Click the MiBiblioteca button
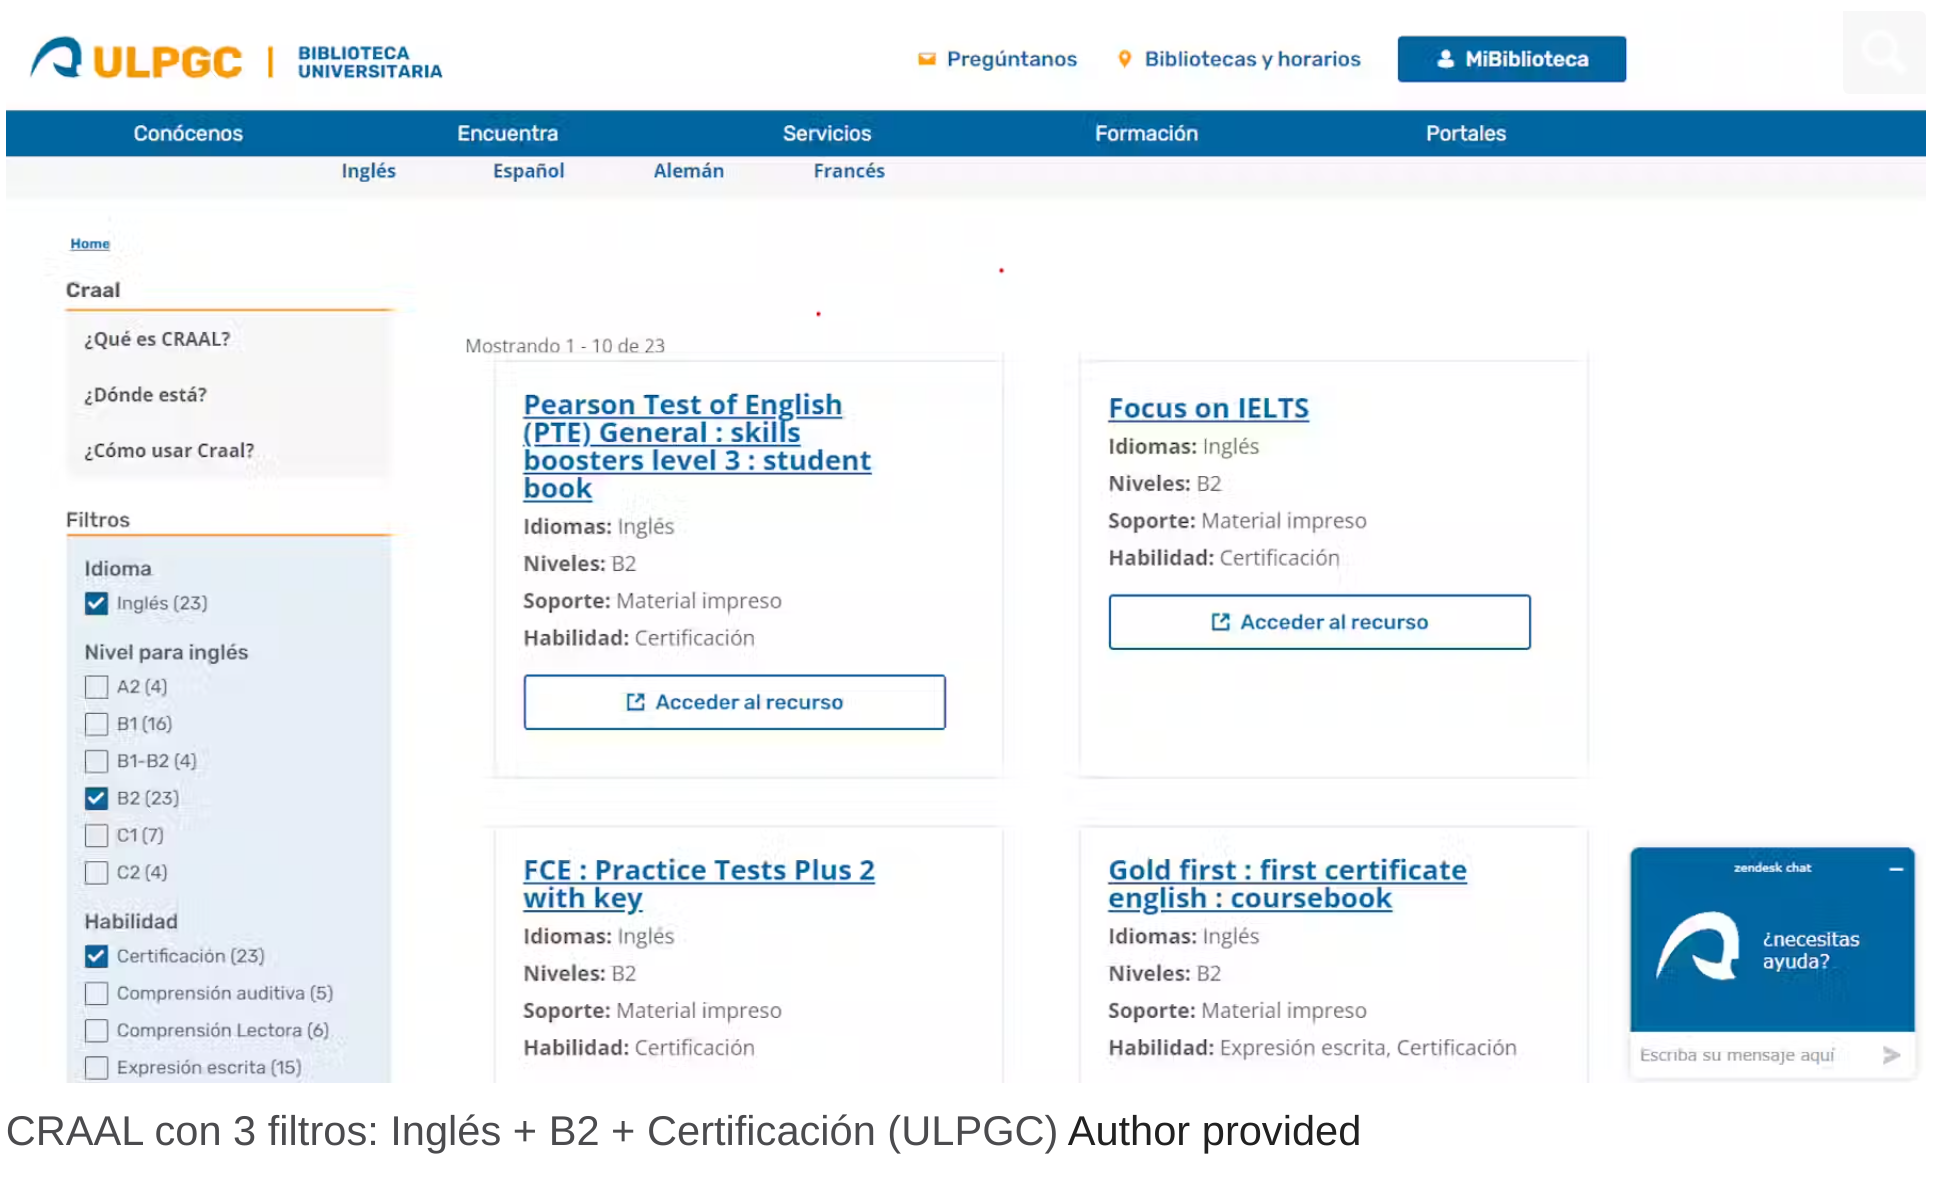This screenshot has width=1940, height=1186. (x=1511, y=59)
